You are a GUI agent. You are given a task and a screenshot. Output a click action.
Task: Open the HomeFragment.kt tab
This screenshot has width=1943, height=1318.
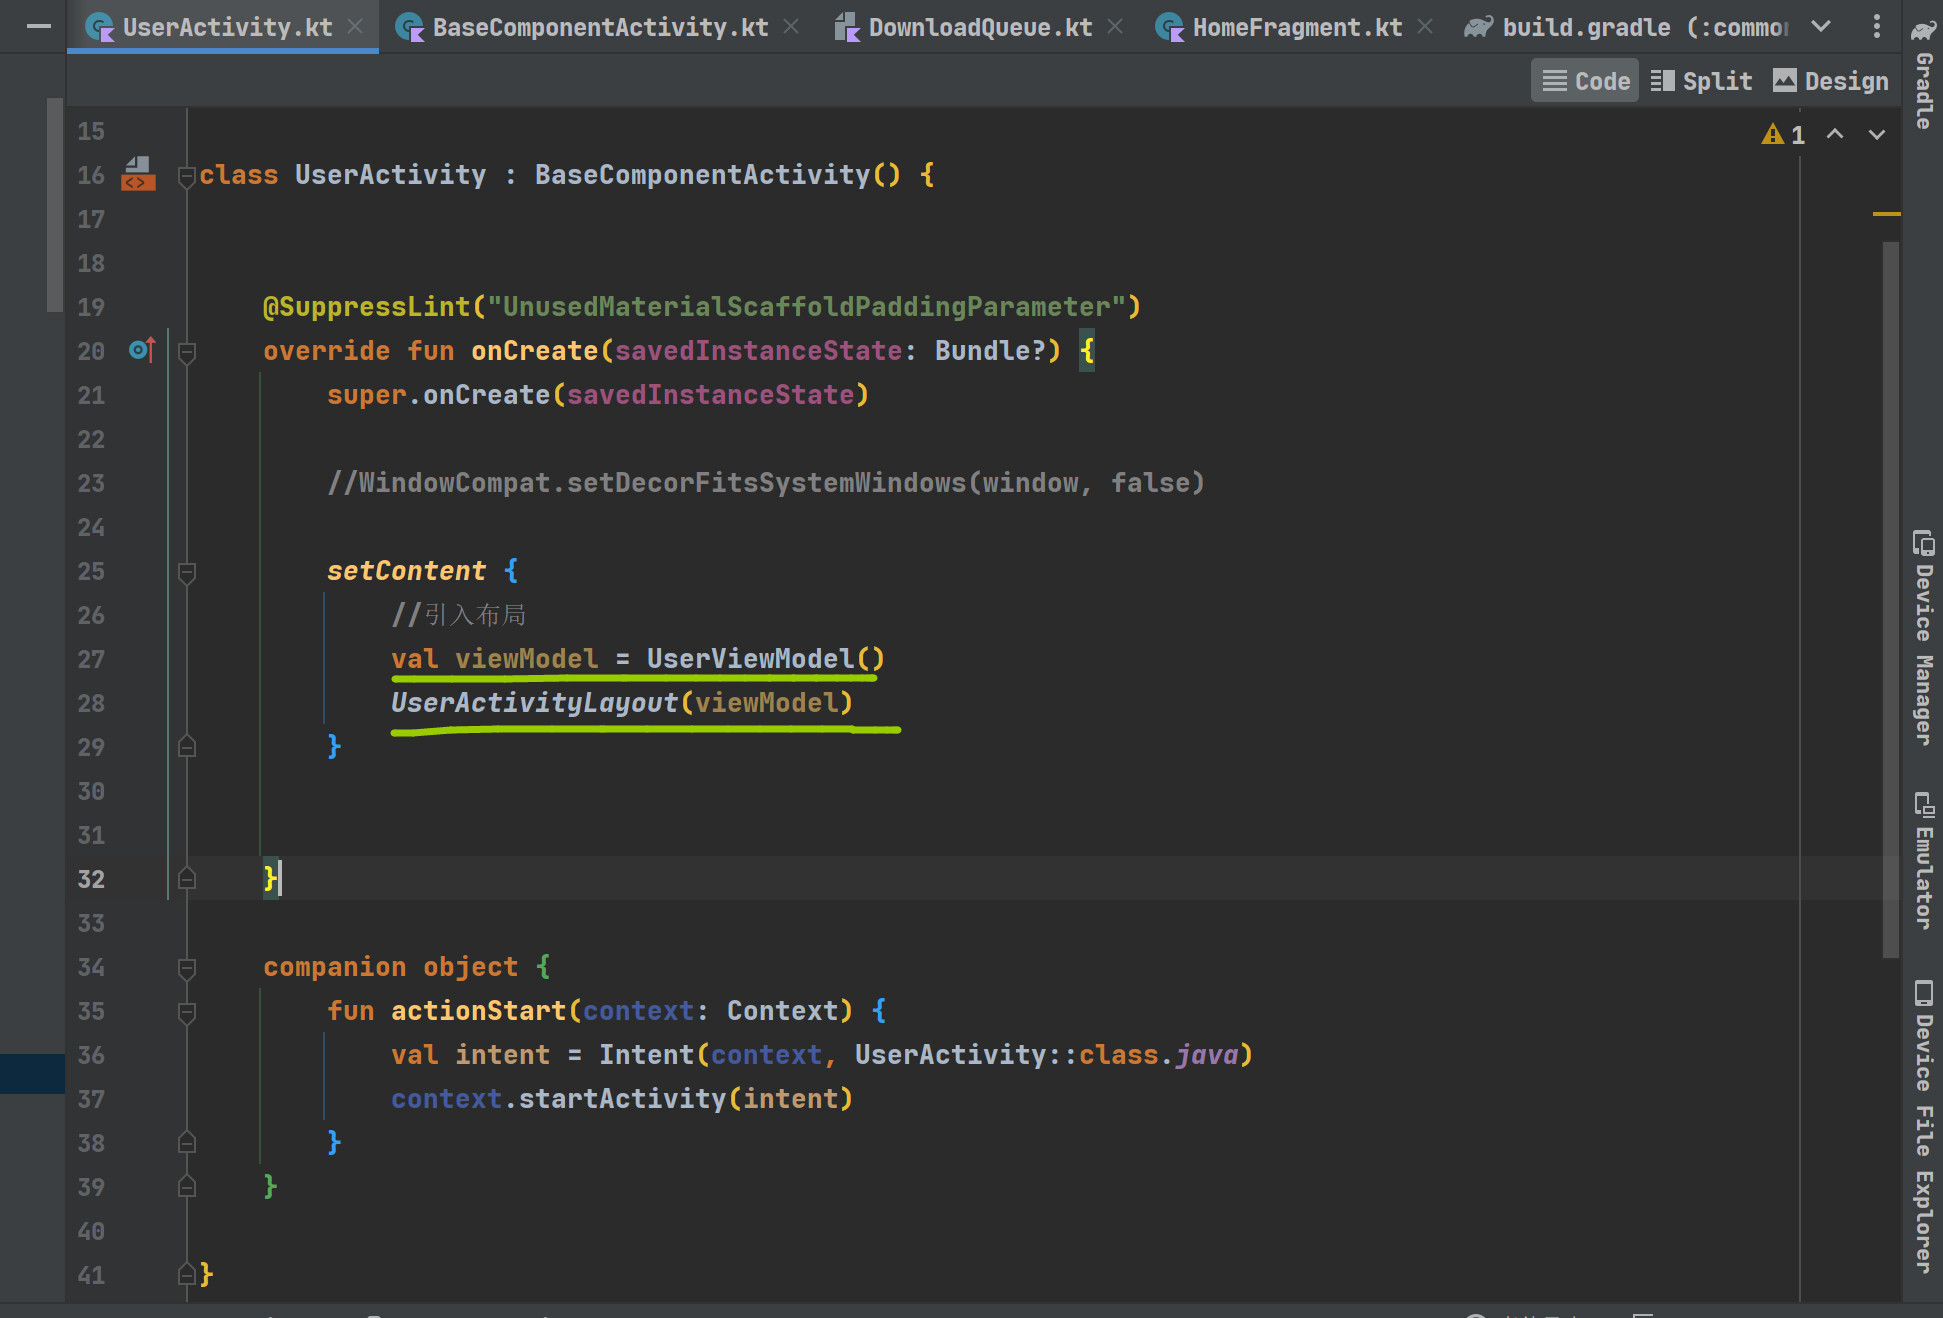pyautogui.click(x=1297, y=27)
